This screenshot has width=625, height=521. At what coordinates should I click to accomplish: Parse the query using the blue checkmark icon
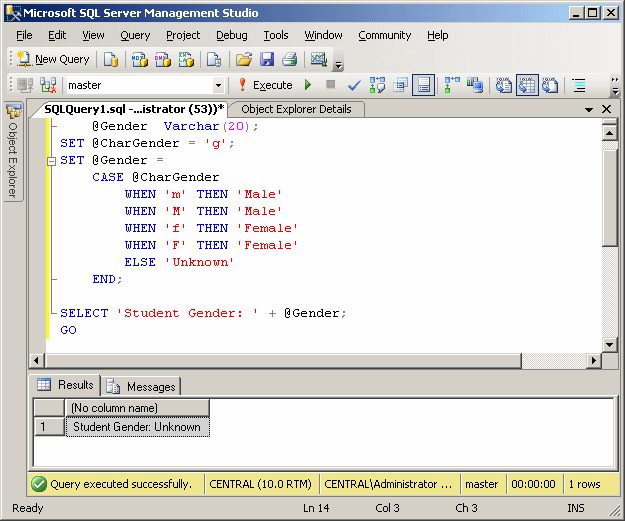tap(354, 85)
